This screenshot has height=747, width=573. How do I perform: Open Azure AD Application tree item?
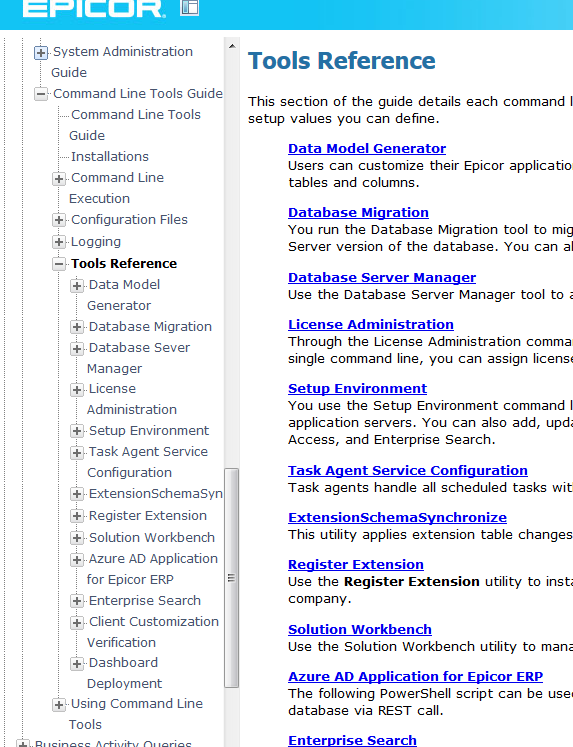pos(153,569)
